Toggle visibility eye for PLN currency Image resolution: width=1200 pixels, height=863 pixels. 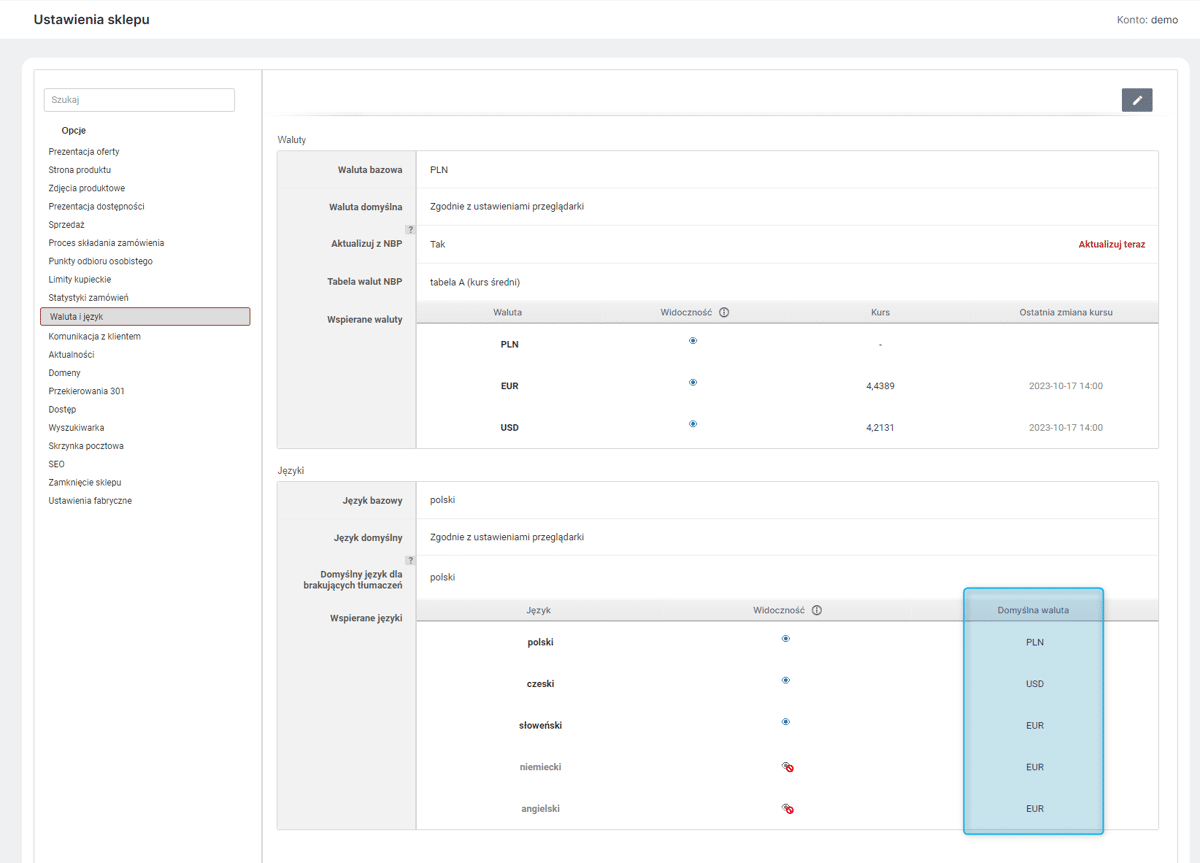click(693, 341)
